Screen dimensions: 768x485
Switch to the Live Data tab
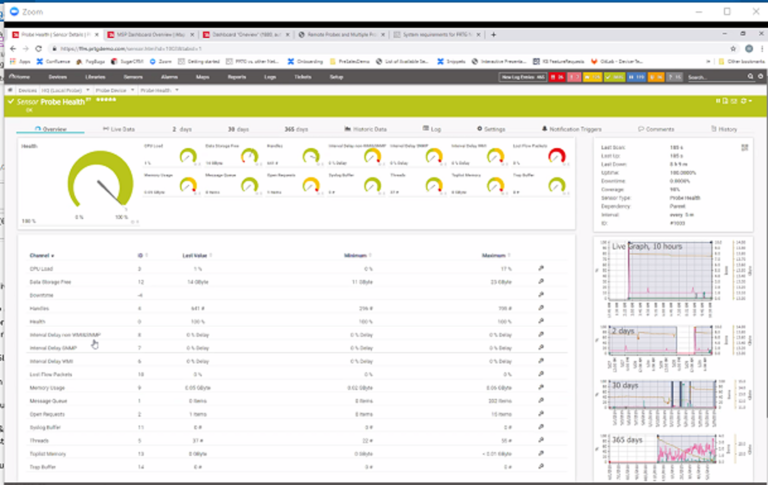click(119, 129)
